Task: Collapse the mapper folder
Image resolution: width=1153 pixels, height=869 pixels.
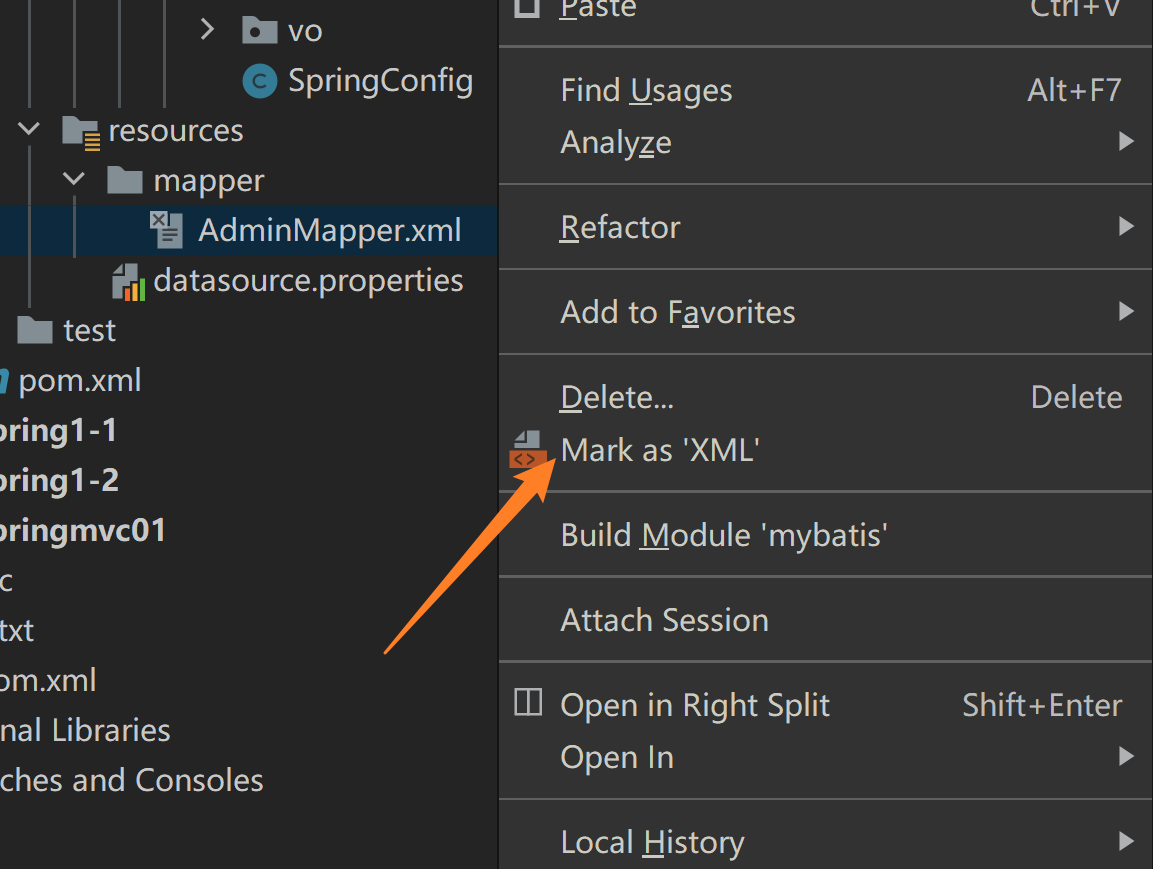Action: (x=74, y=181)
